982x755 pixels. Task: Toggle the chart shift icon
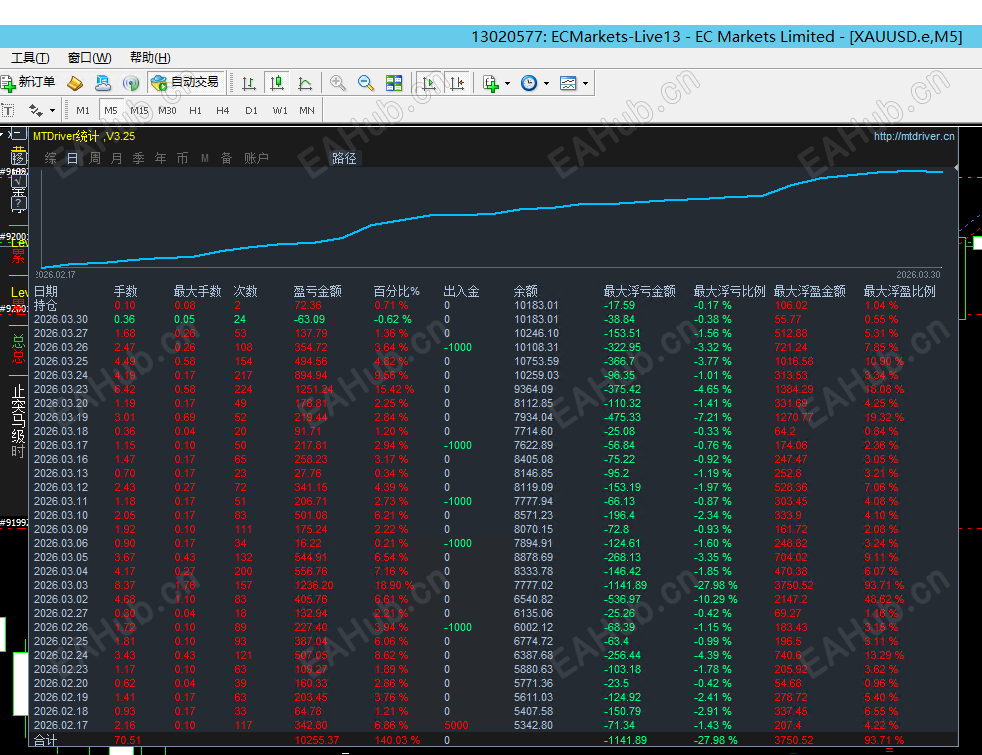(x=457, y=83)
